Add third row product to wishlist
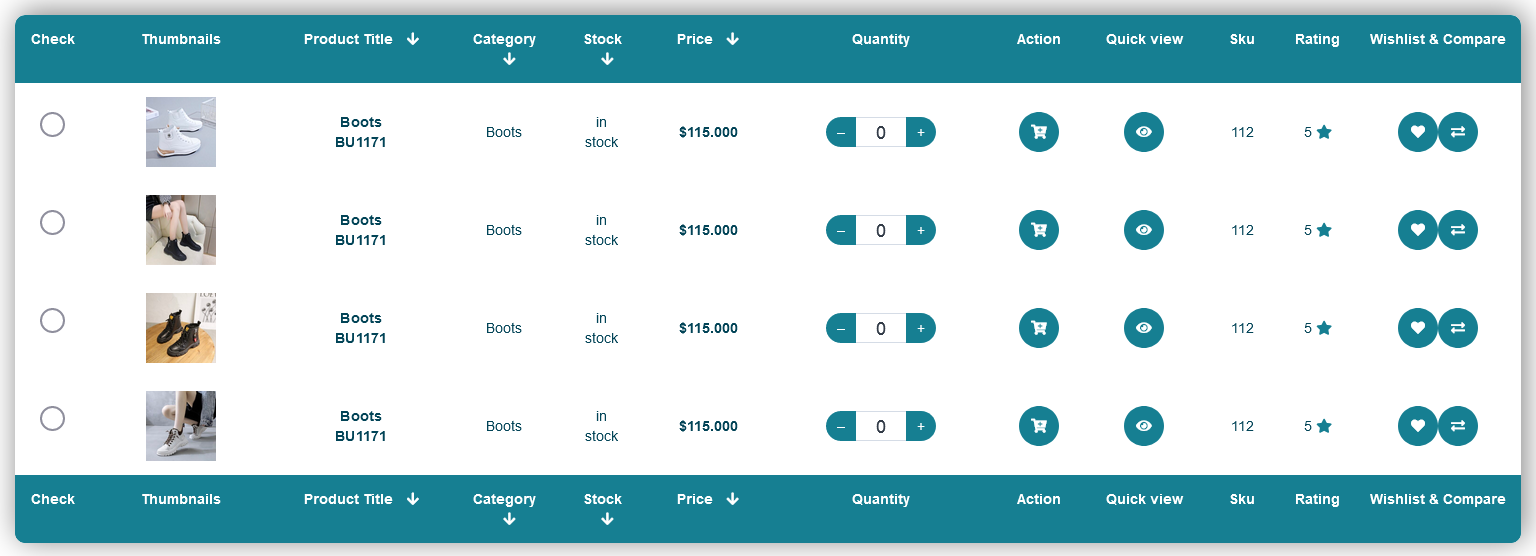 1417,328
